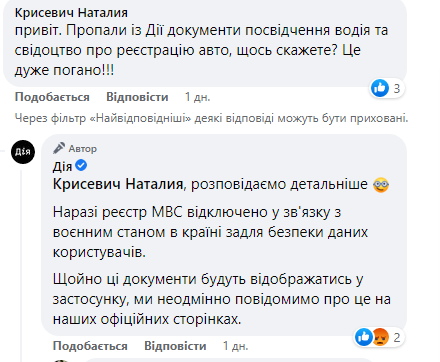440x362 pixels.
Task: Open the 1 дн. timestamp of first comment
Action: 198,97
